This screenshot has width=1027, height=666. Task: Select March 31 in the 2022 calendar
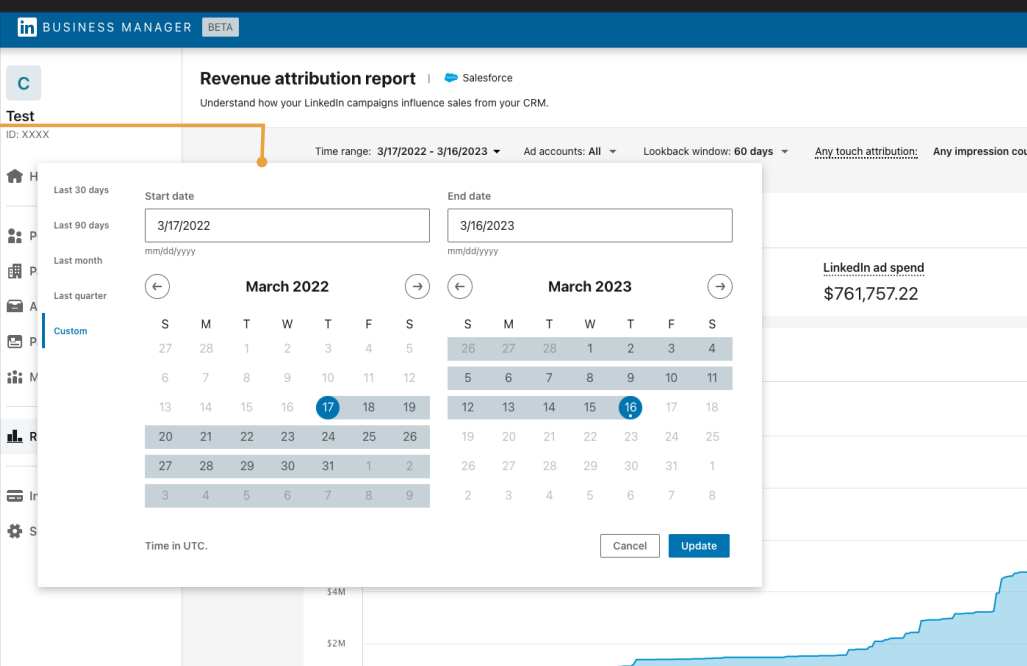pyautogui.click(x=327, y=466)
